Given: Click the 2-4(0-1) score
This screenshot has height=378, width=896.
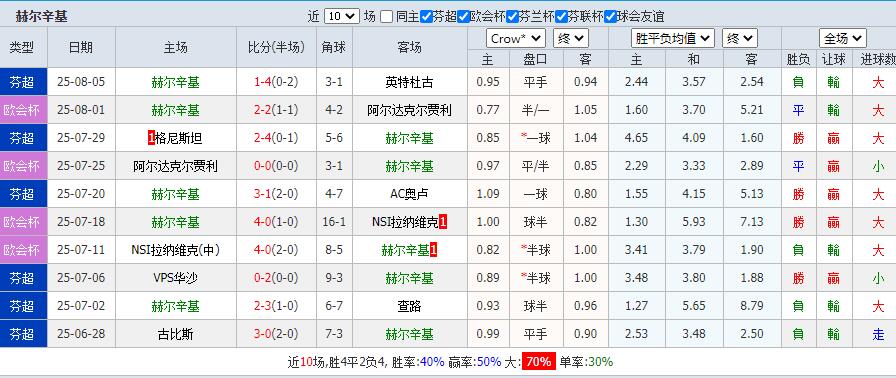Looking at the screenshot, I should coord(276,138).
